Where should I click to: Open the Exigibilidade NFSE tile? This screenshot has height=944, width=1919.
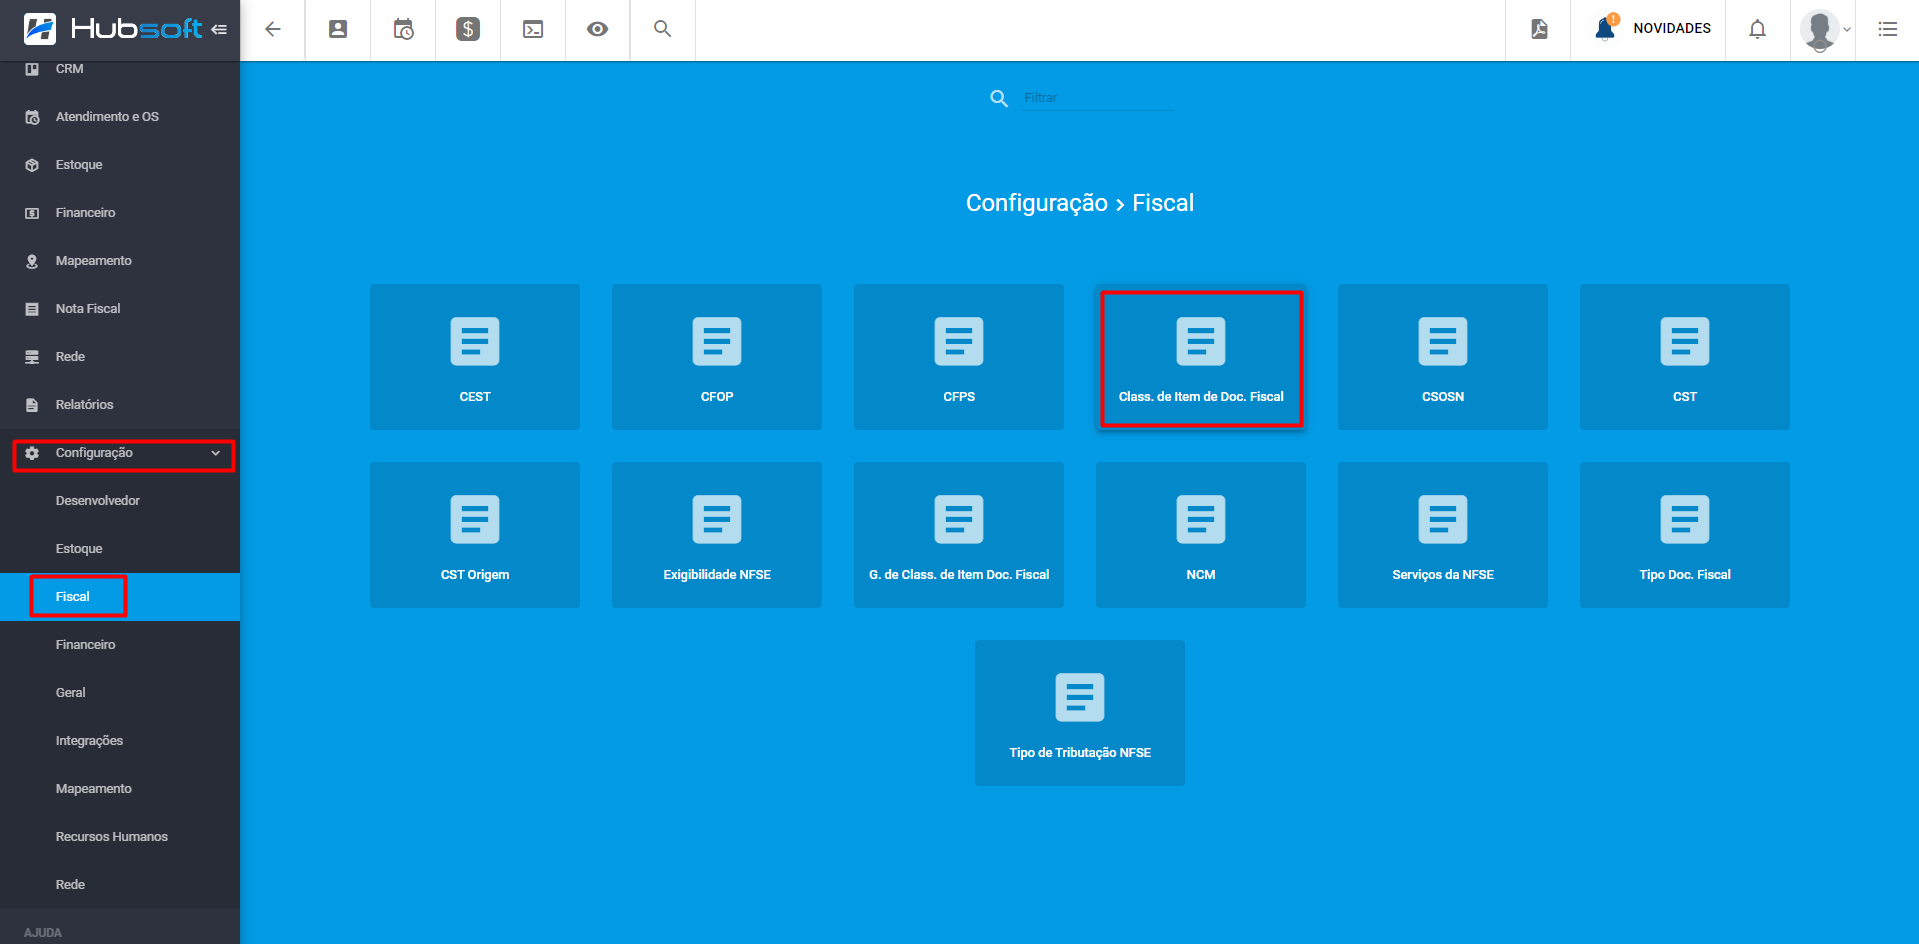[x=717, y=535]
